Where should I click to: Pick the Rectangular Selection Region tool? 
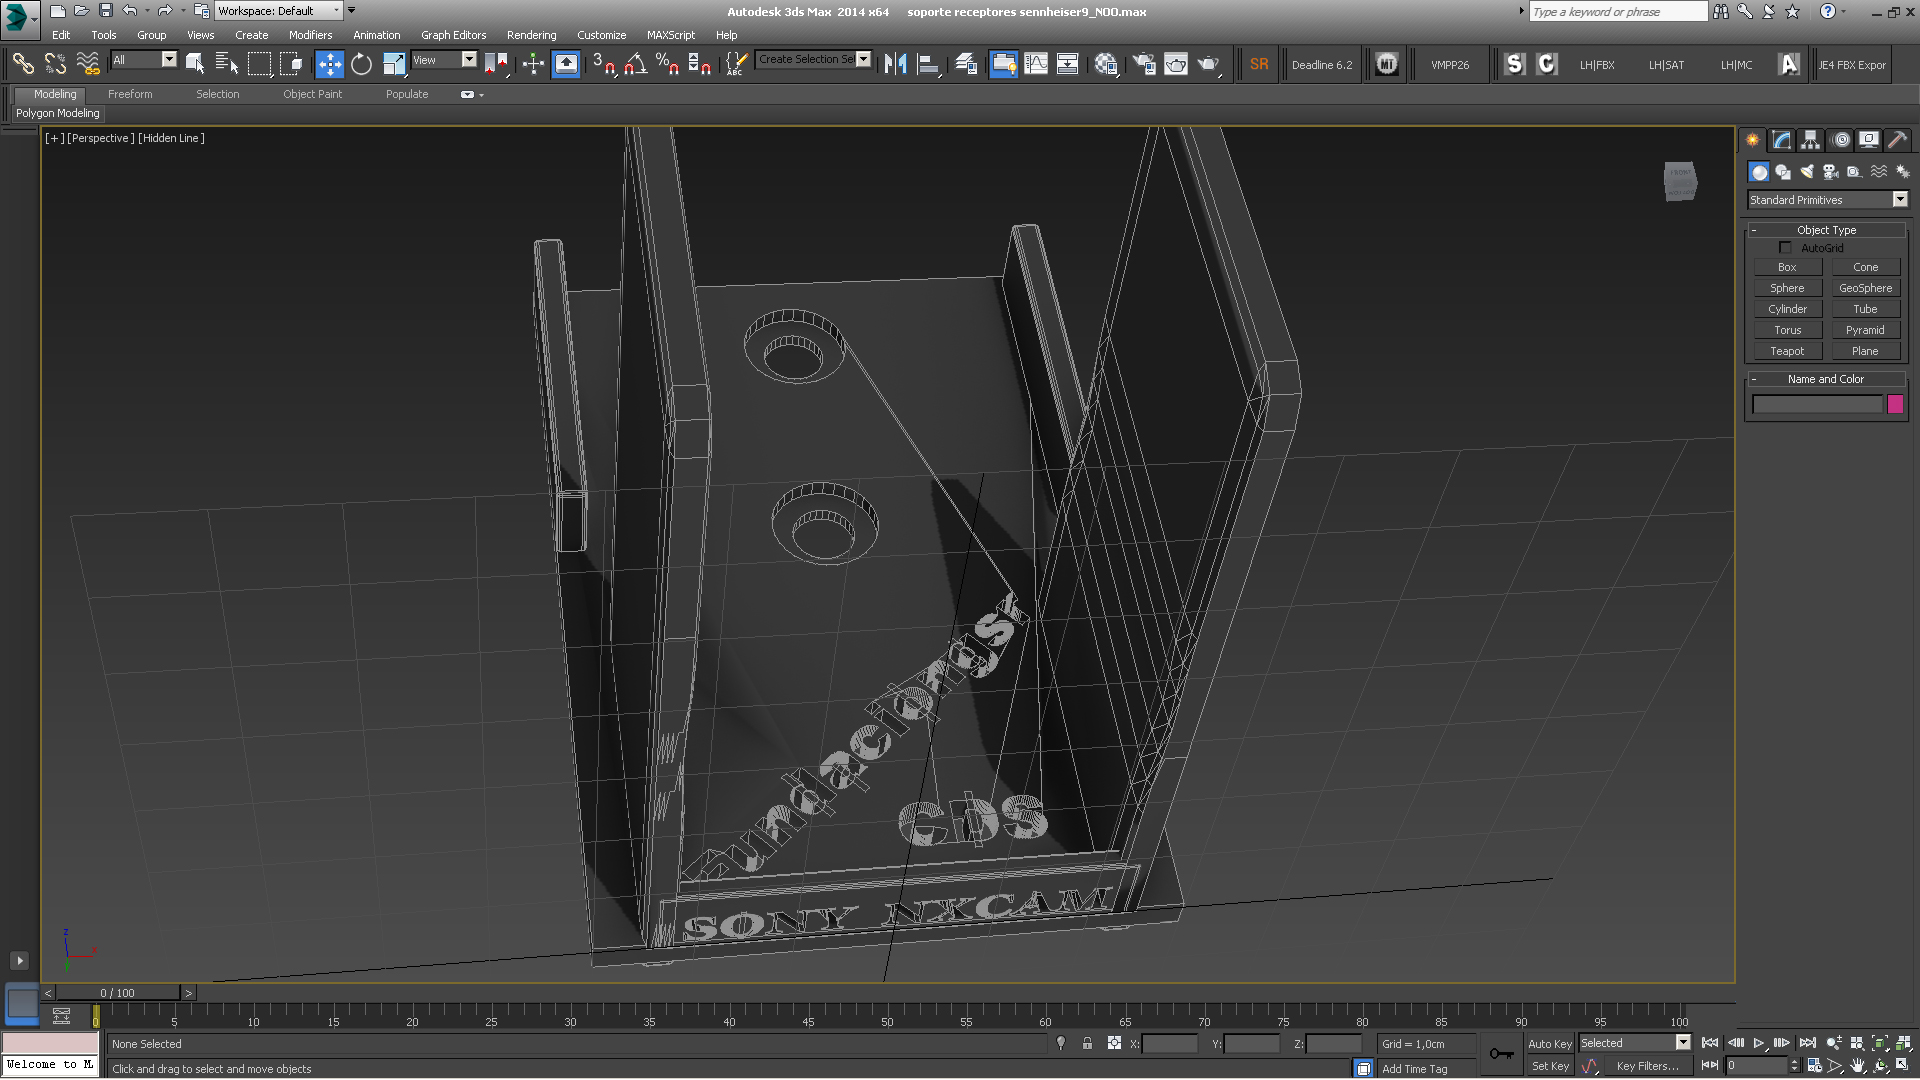tap(260, 64)
